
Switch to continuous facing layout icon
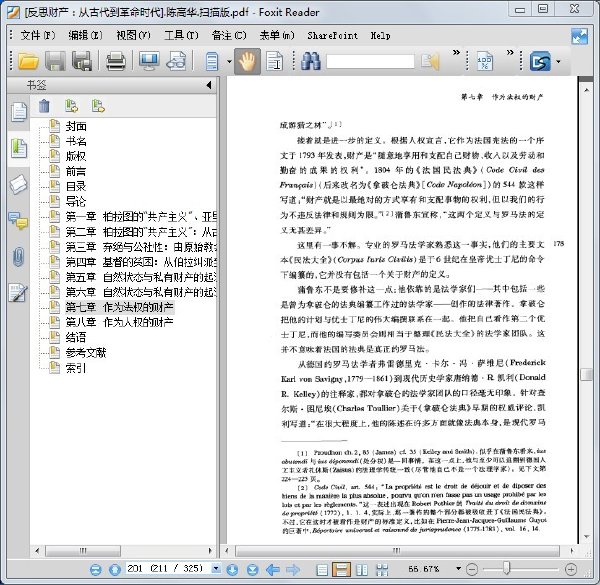[382, 570]
